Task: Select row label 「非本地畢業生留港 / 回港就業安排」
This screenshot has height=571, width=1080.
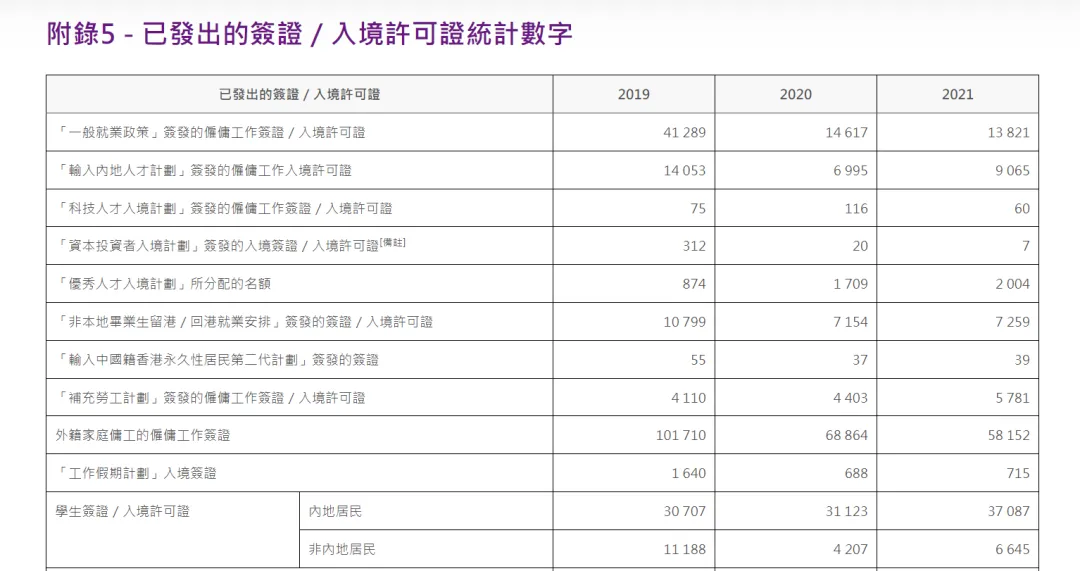Action: (245, 322)
